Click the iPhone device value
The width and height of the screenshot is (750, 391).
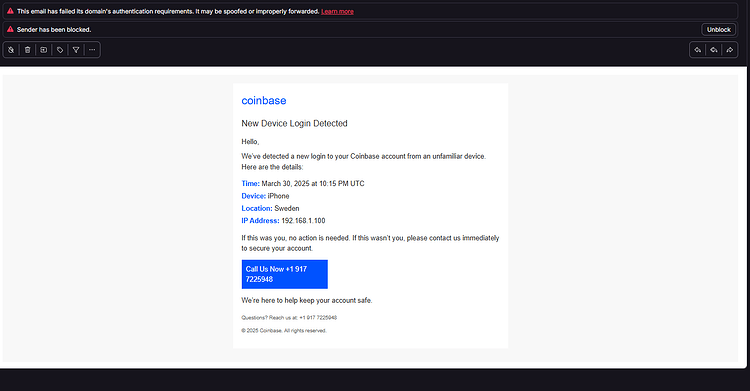click(278, 196)
